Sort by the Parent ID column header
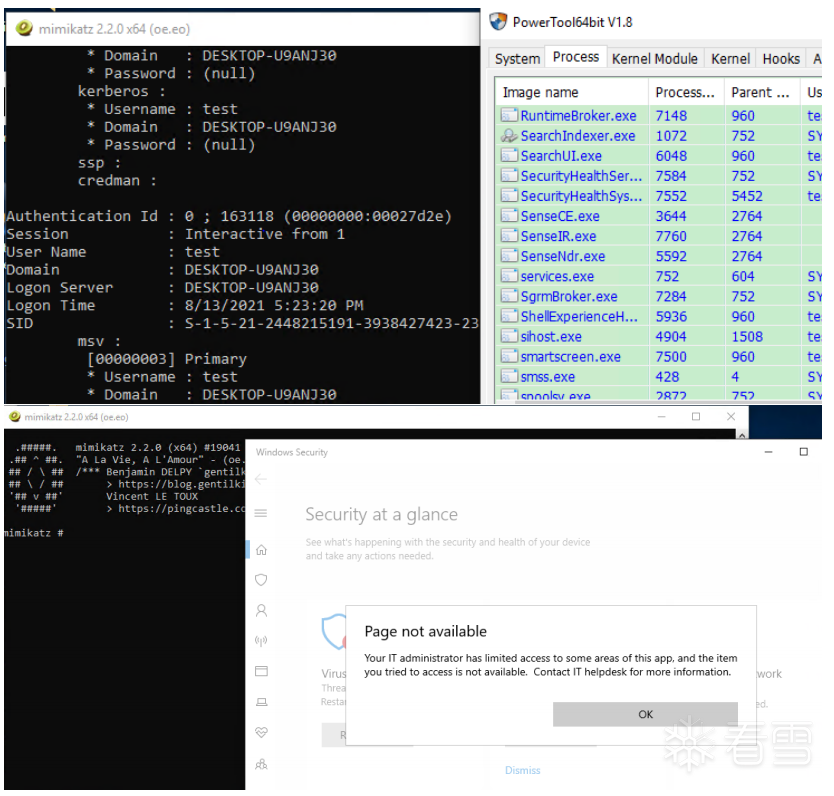 point(762,92)
